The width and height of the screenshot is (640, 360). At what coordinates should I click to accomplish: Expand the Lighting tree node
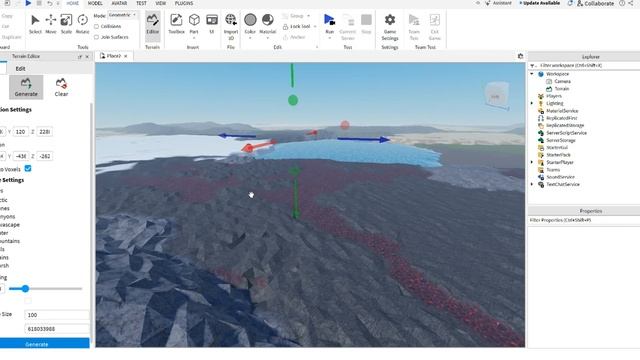coord(532,103)
